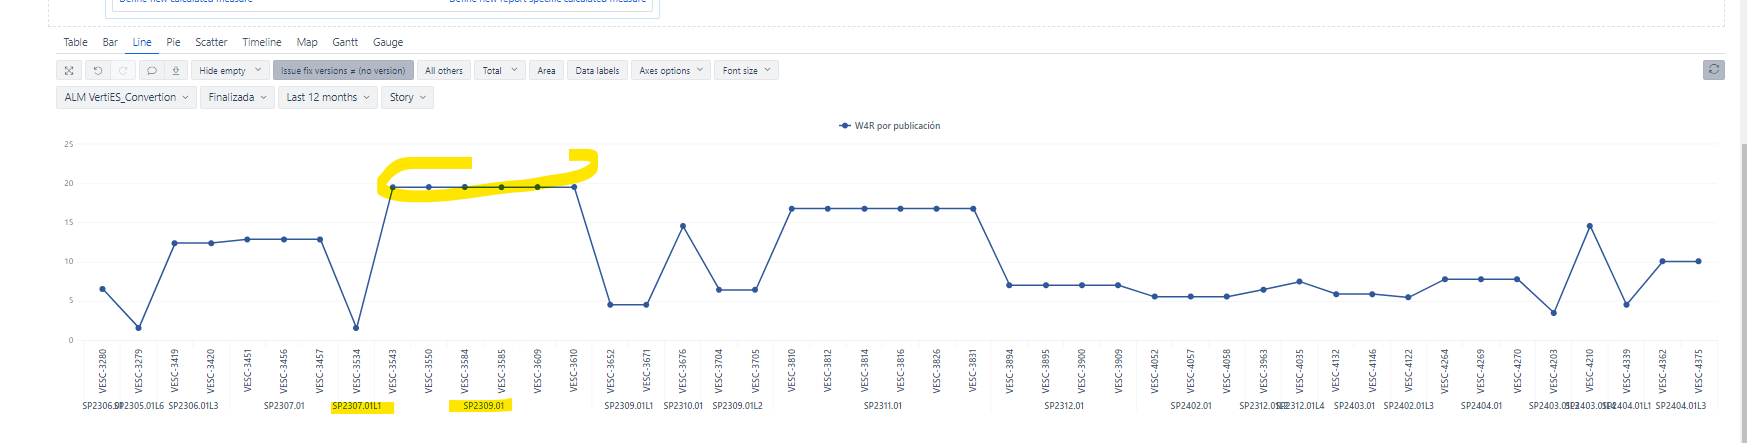Click the VESC-4203 data point

(1553, 313)
